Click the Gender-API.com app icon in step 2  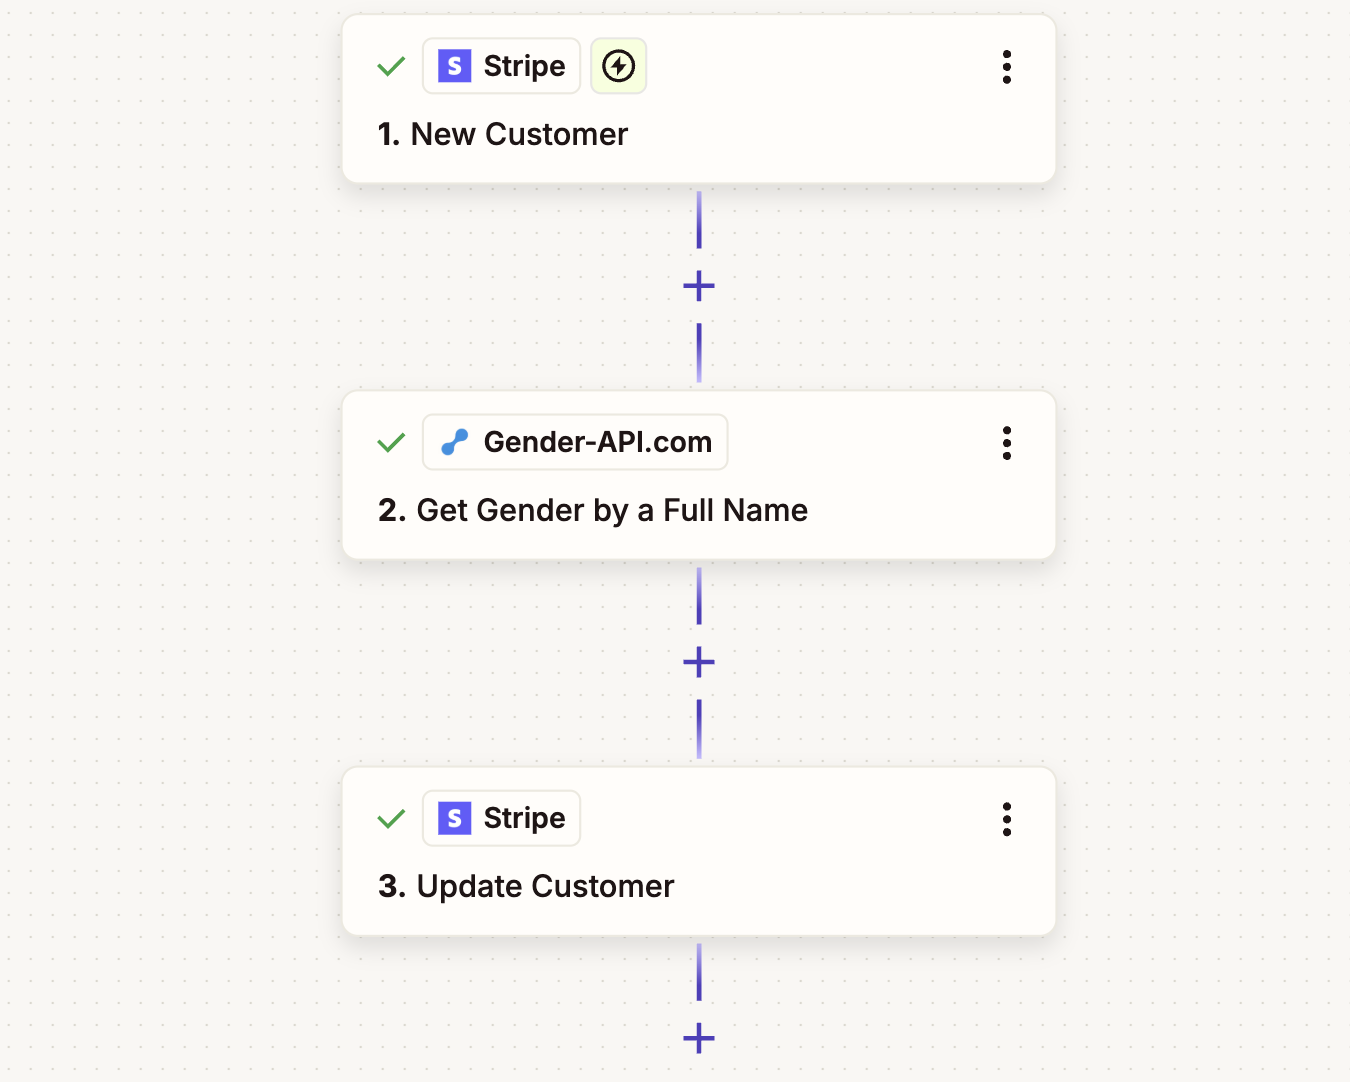pyautogui.click(x=456, y=442)
